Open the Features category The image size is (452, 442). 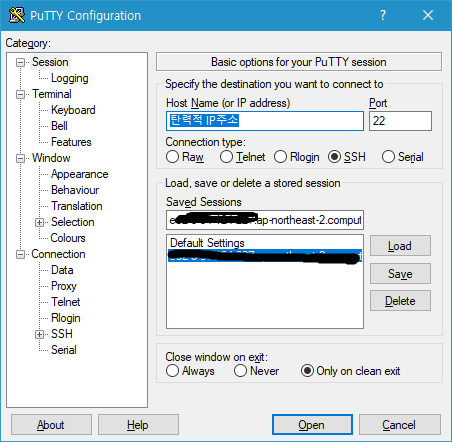(x=71, y=142)
